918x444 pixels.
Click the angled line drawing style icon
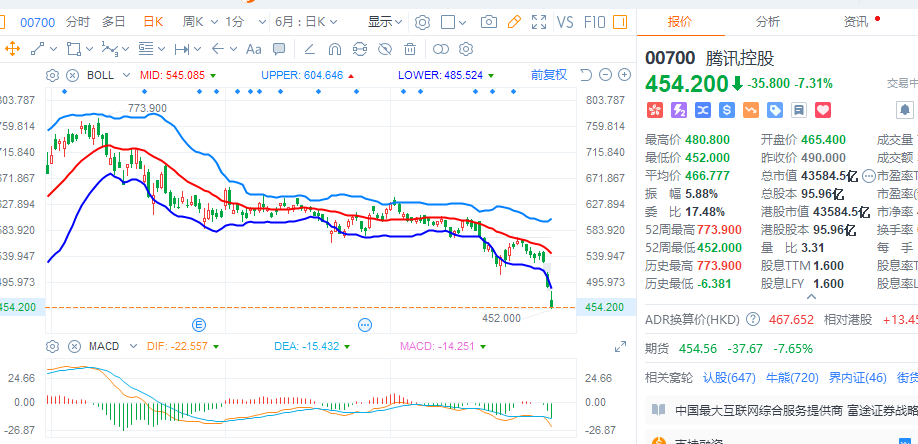[310, 49]
